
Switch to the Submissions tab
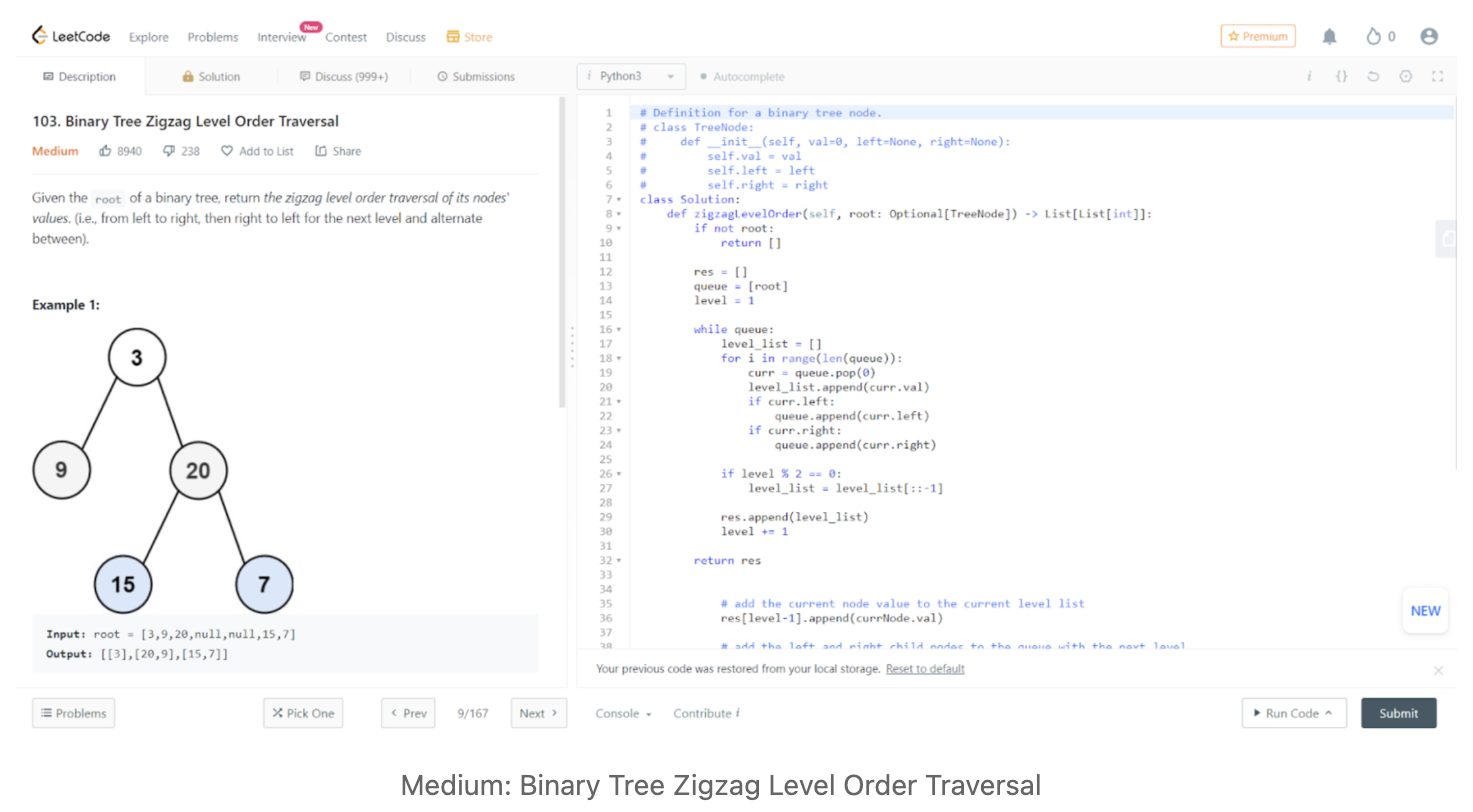pyautogui.click(x=476, y=76)
